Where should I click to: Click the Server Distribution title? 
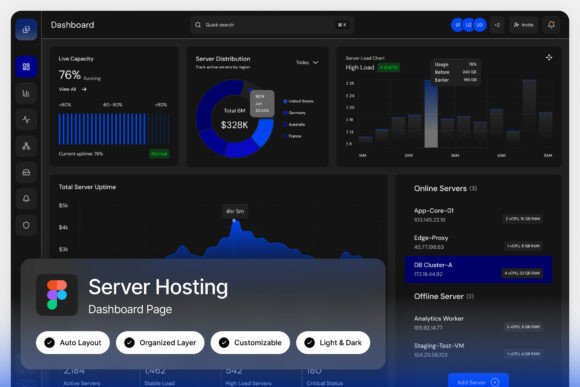point(223,58)
